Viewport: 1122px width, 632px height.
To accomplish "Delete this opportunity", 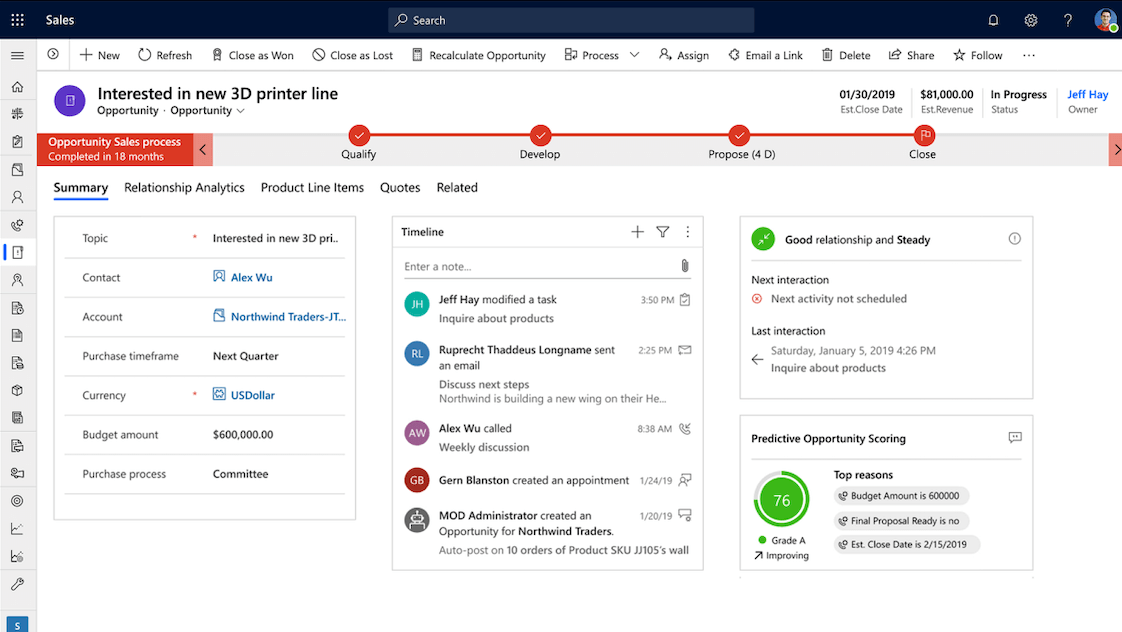I will [x=846, y=55].
